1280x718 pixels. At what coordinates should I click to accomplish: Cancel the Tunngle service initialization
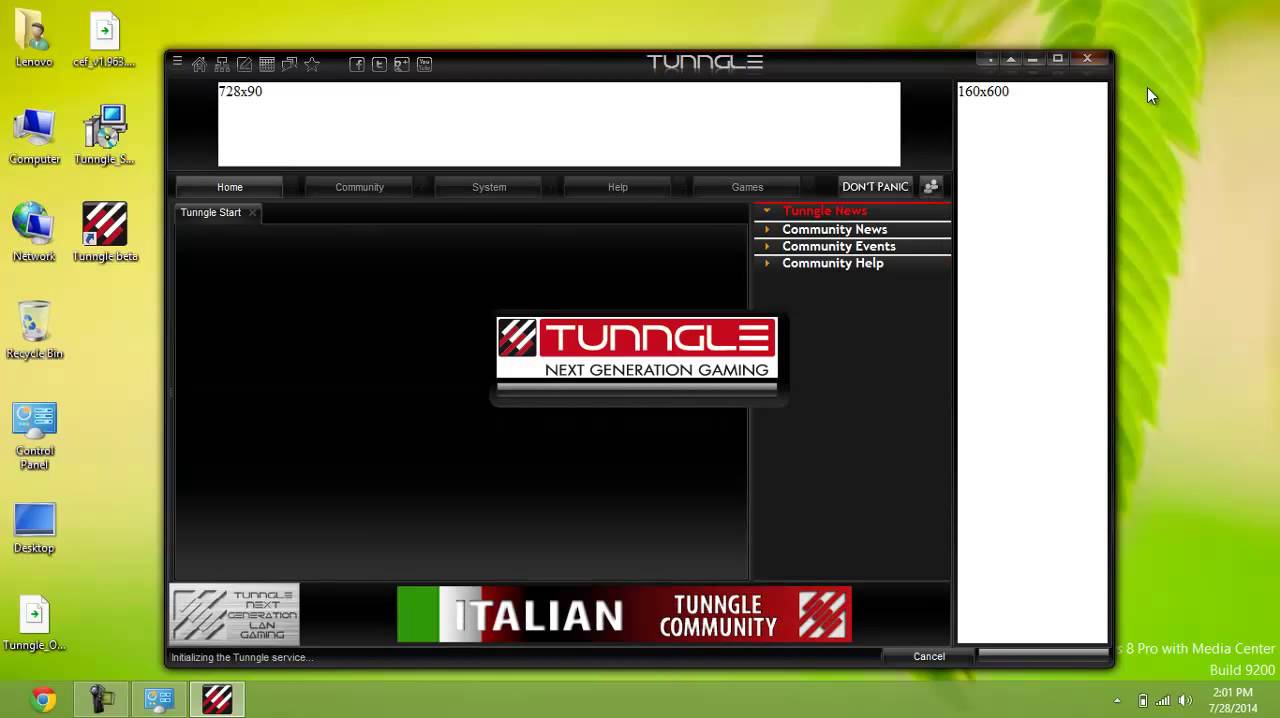929,656
